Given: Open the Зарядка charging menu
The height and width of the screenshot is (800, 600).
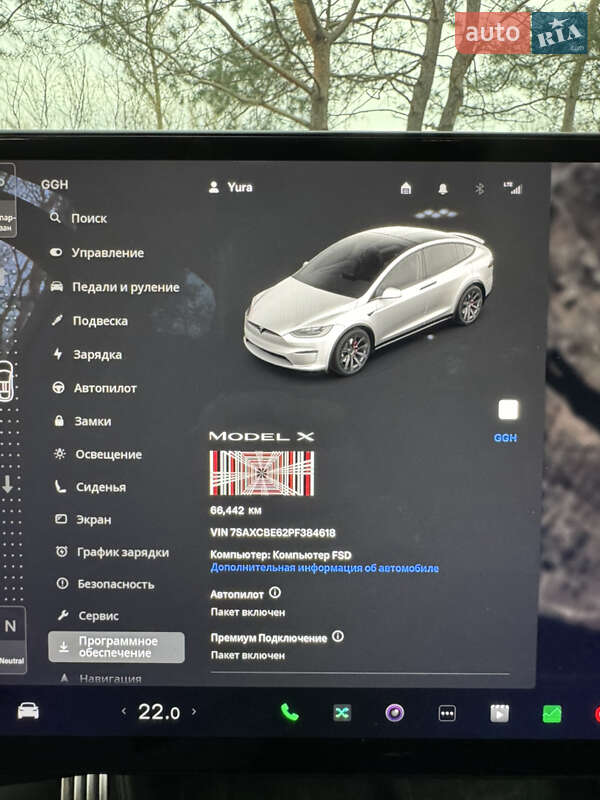Looking at the screenshot, I should [x=87, y=355].
